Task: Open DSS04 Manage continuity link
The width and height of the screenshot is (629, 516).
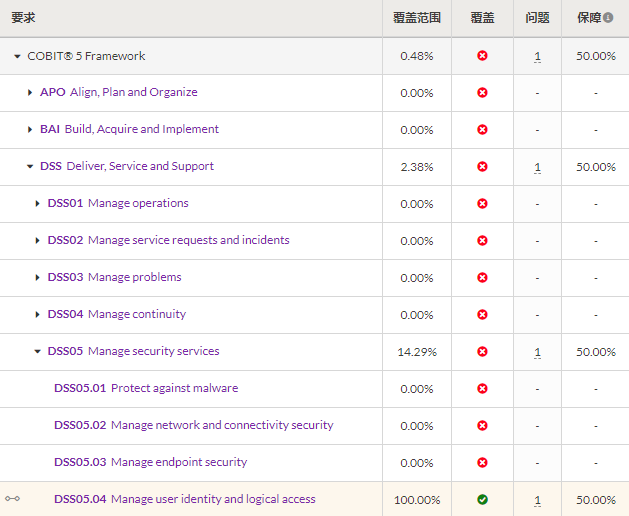Action: click(x=117, y=314)
